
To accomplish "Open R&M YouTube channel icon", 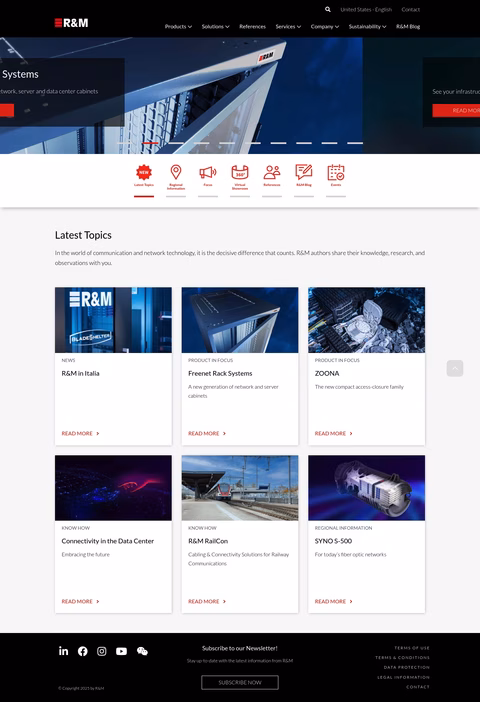I will [x=121, y=651].
